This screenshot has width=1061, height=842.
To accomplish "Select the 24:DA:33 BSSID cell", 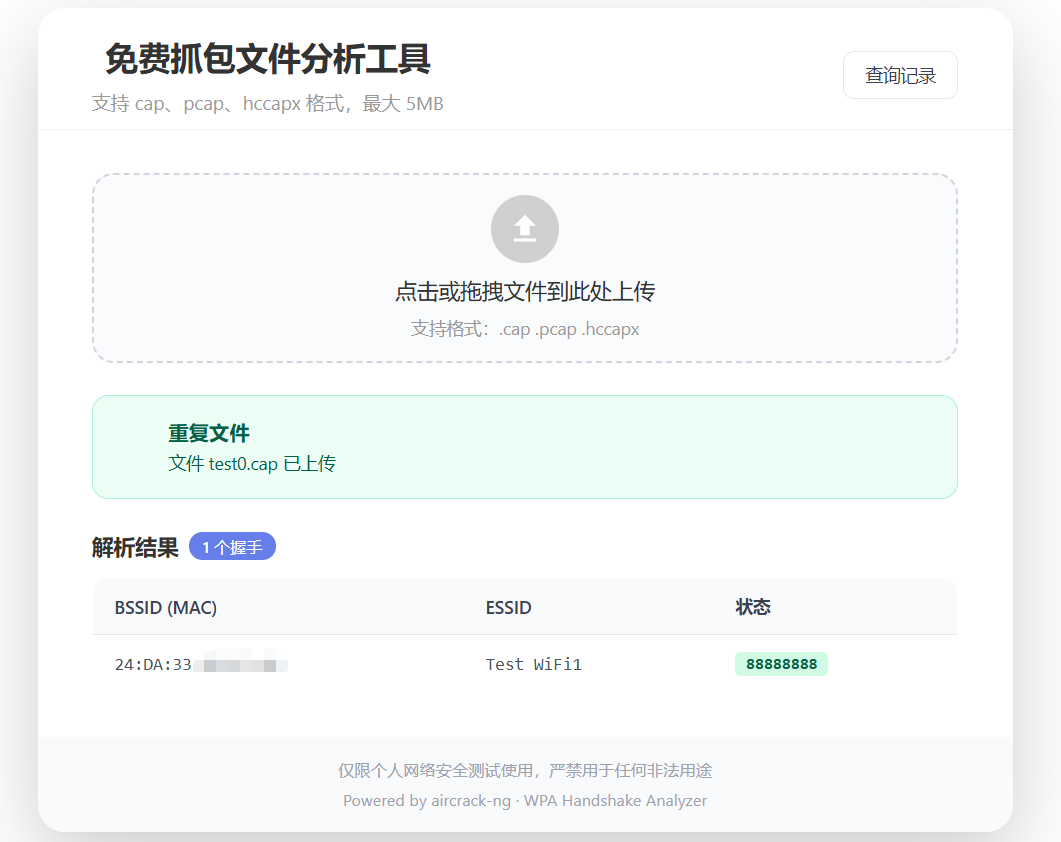I will [x=201, y=665].
